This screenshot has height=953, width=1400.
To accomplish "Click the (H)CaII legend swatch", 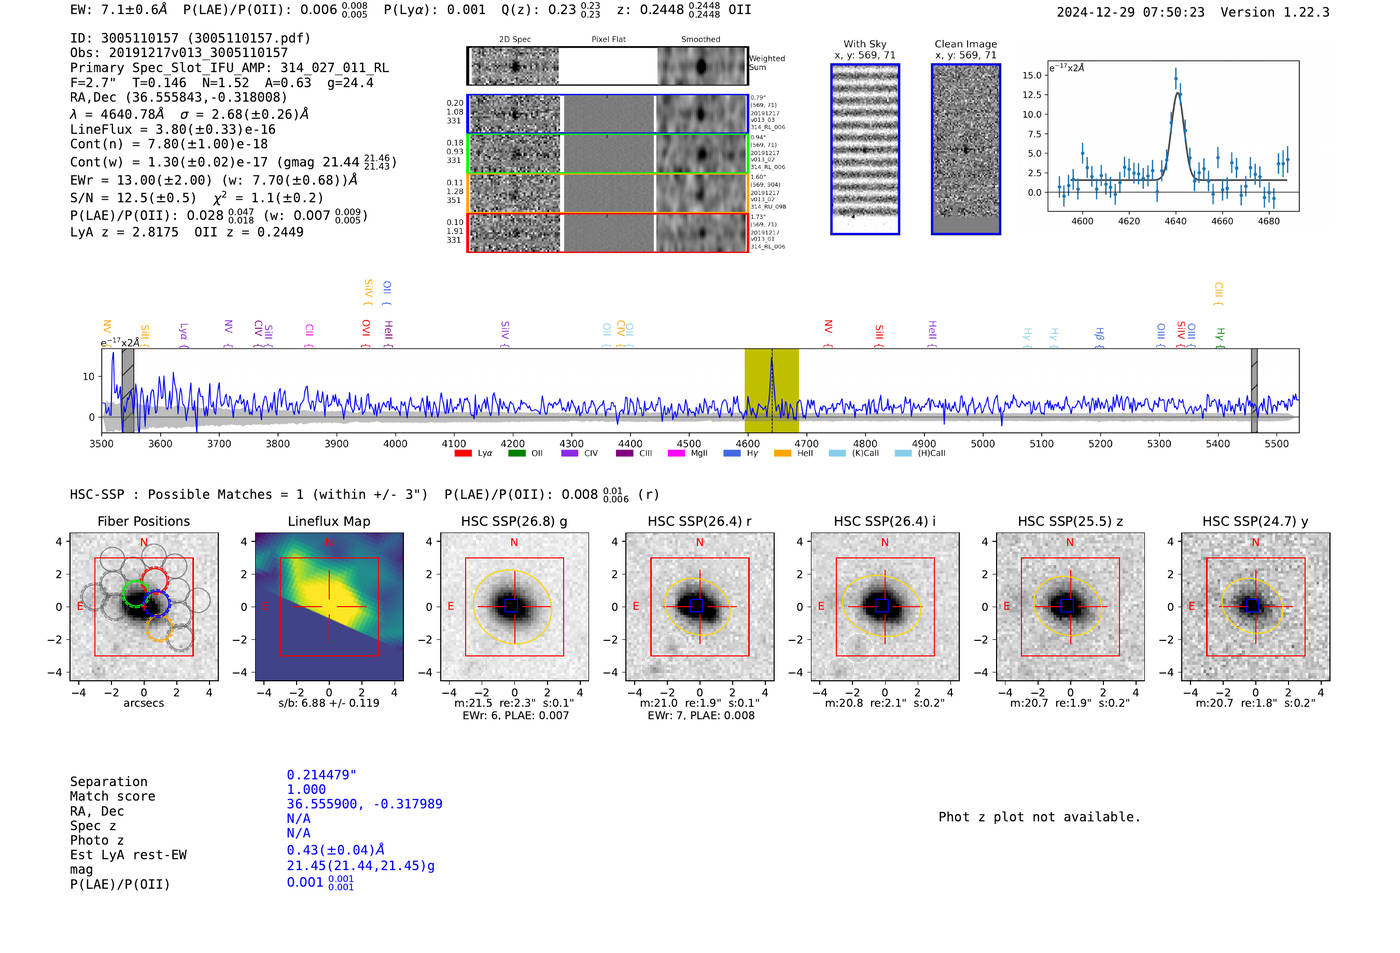I will pyautogui.click(x=903, y=453).
